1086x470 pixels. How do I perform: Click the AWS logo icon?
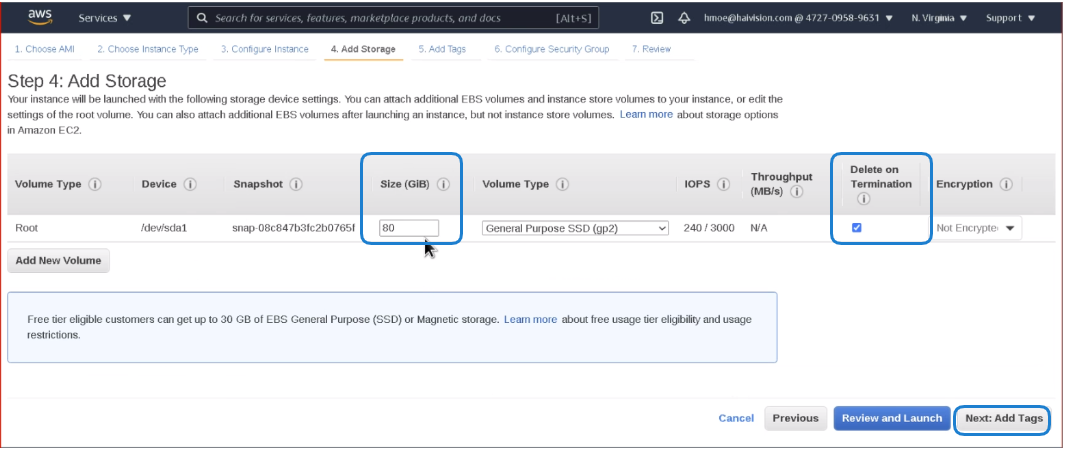(x=39, y=17)
